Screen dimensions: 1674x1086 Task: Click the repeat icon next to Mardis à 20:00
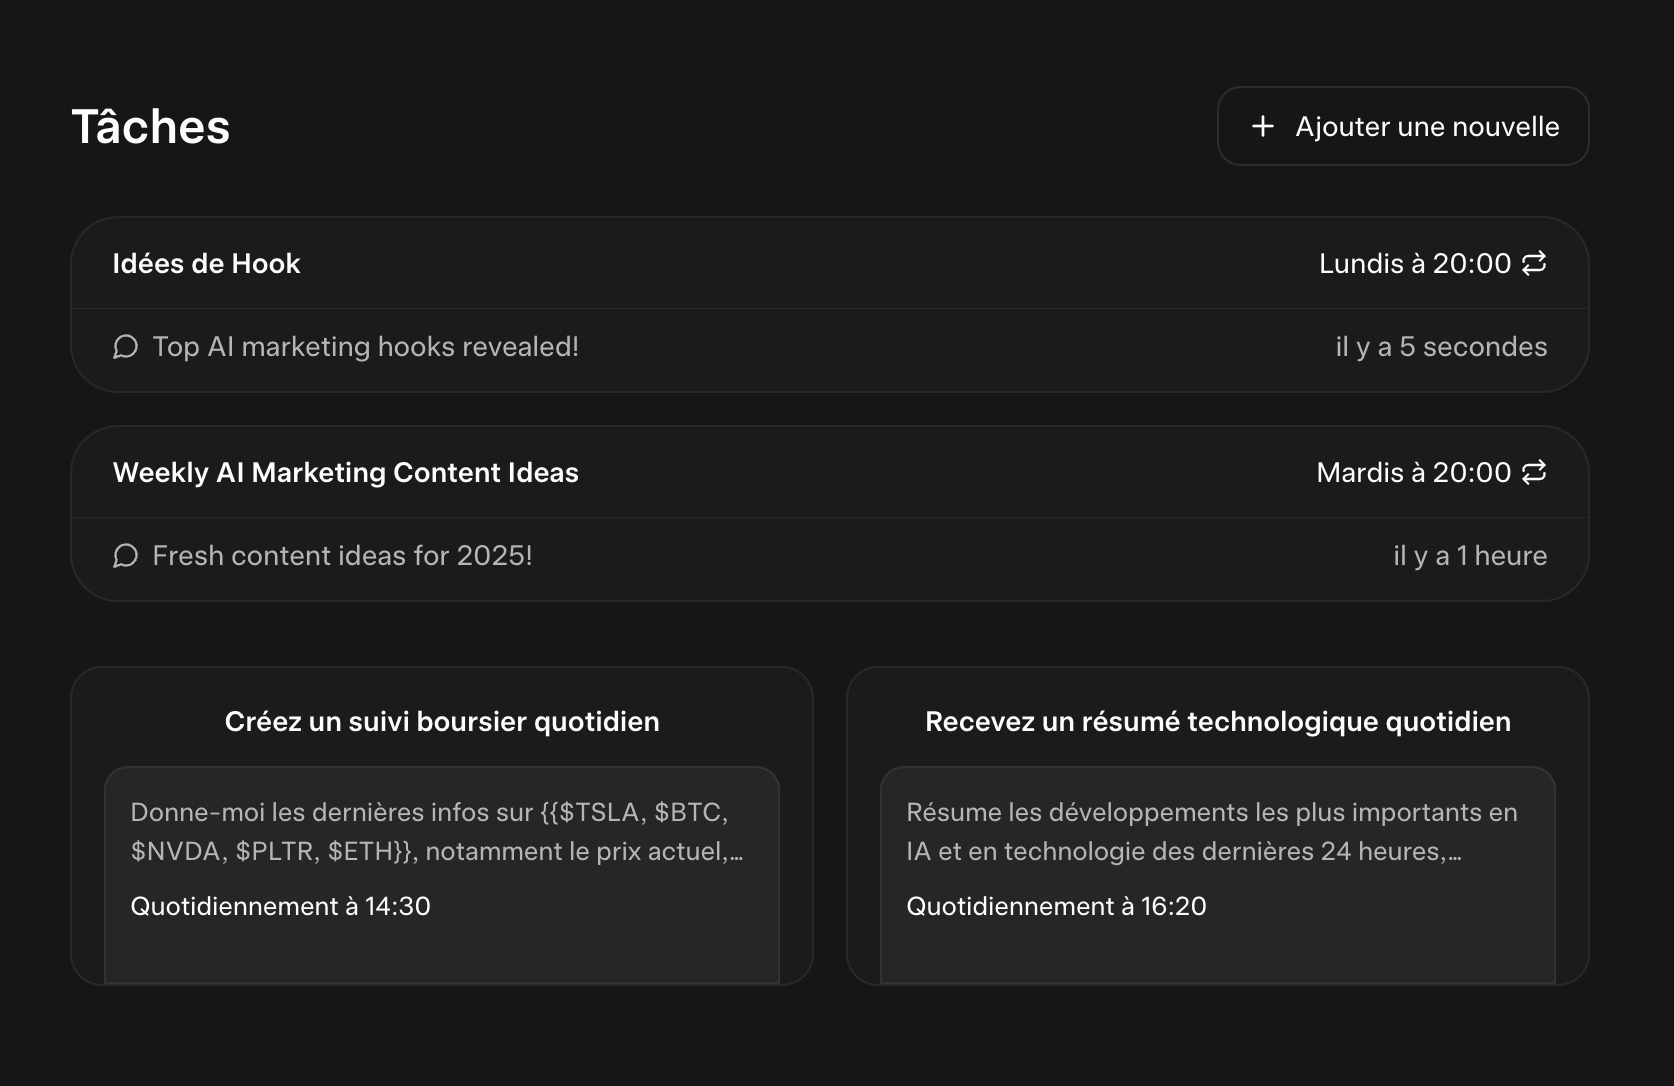point(1534,472)
